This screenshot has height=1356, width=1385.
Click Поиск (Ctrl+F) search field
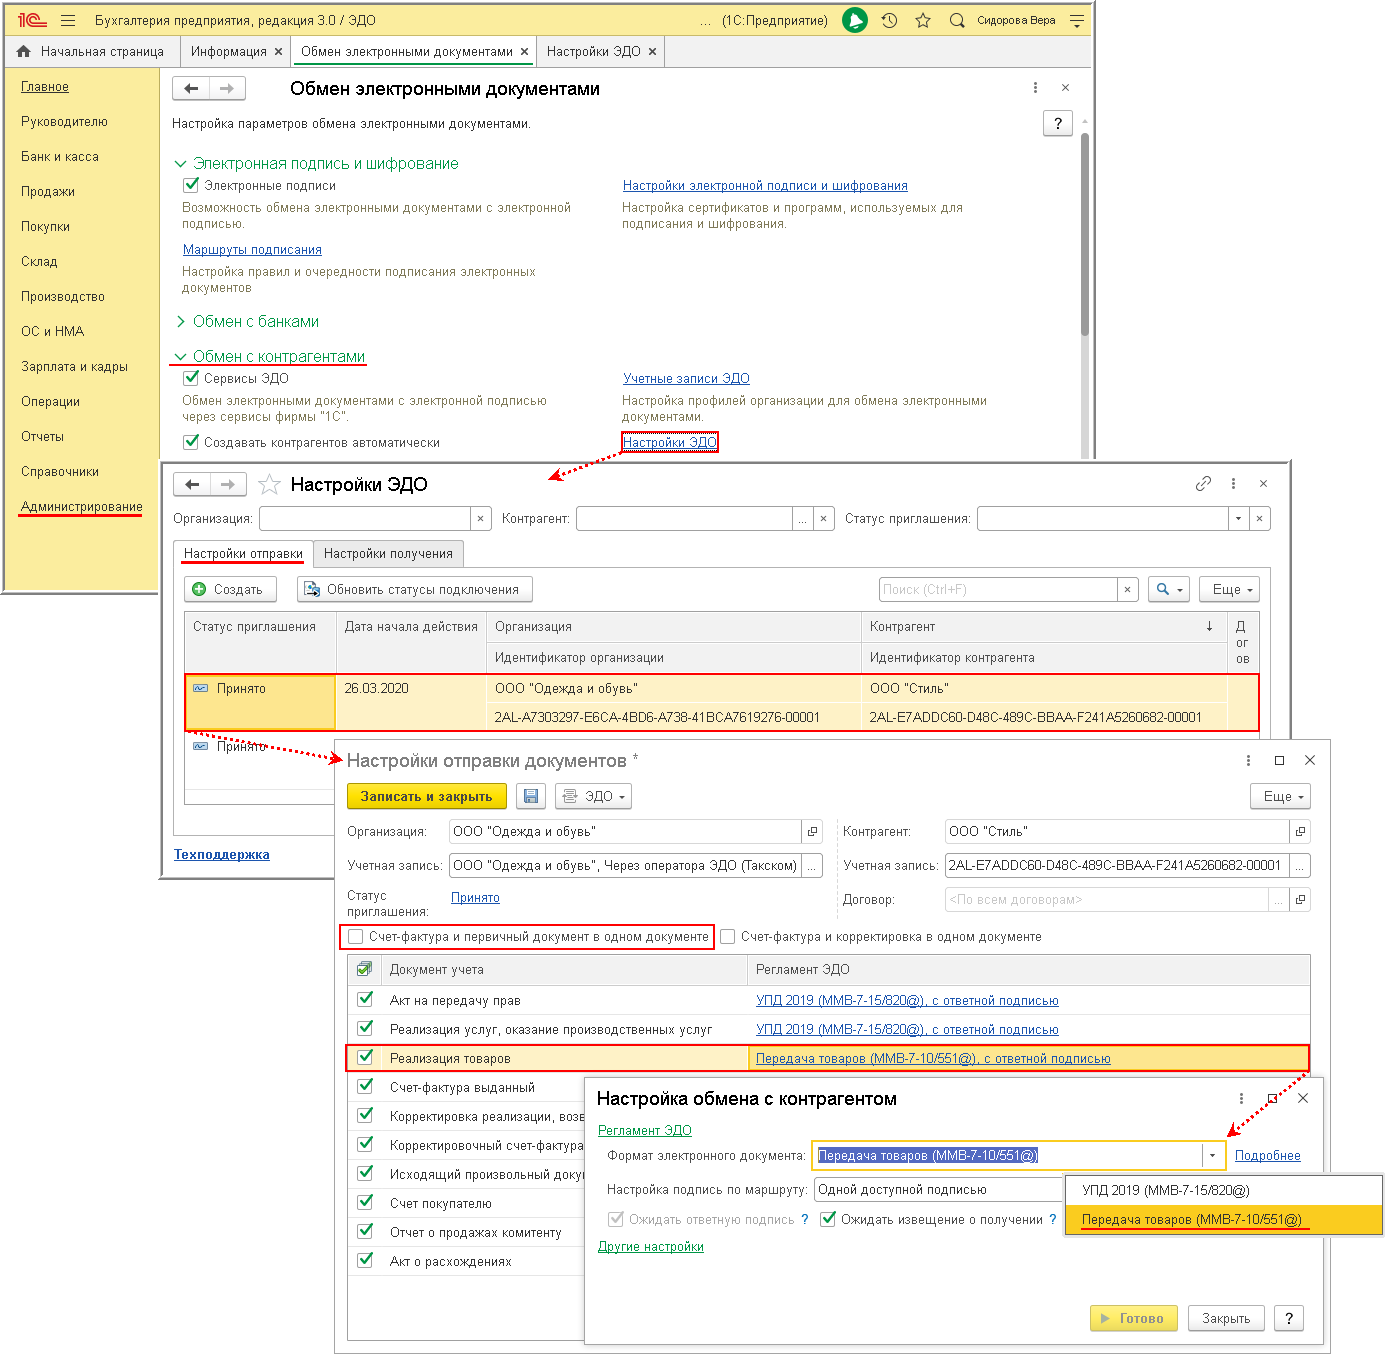(999, 590)
